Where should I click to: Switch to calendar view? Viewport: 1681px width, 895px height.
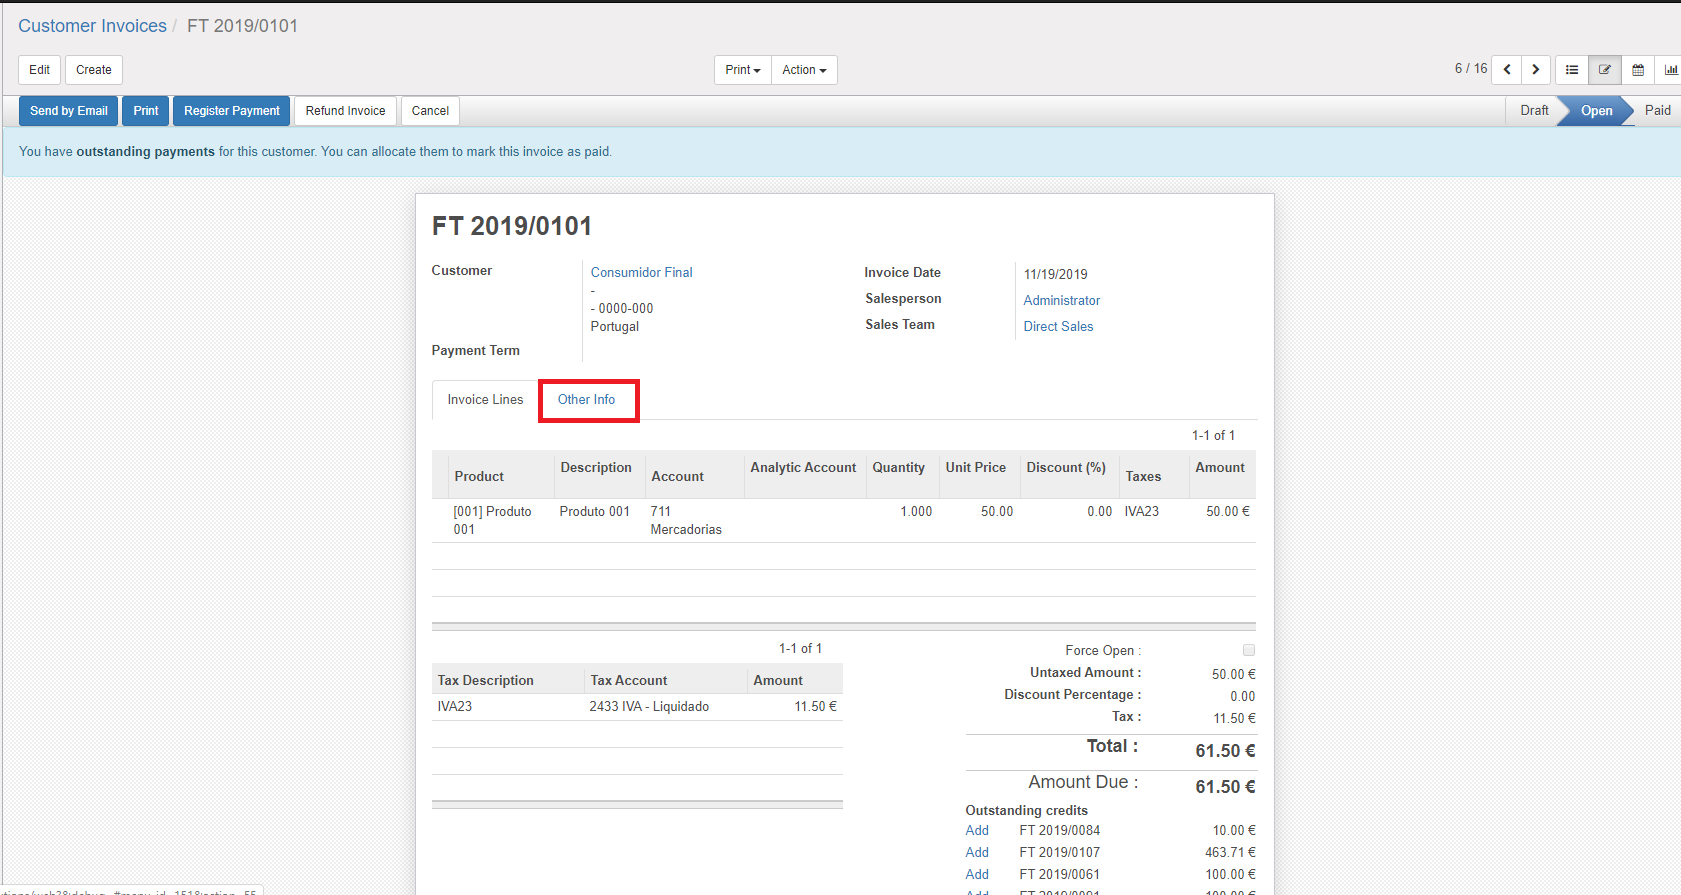click(x=1638, y=70)
